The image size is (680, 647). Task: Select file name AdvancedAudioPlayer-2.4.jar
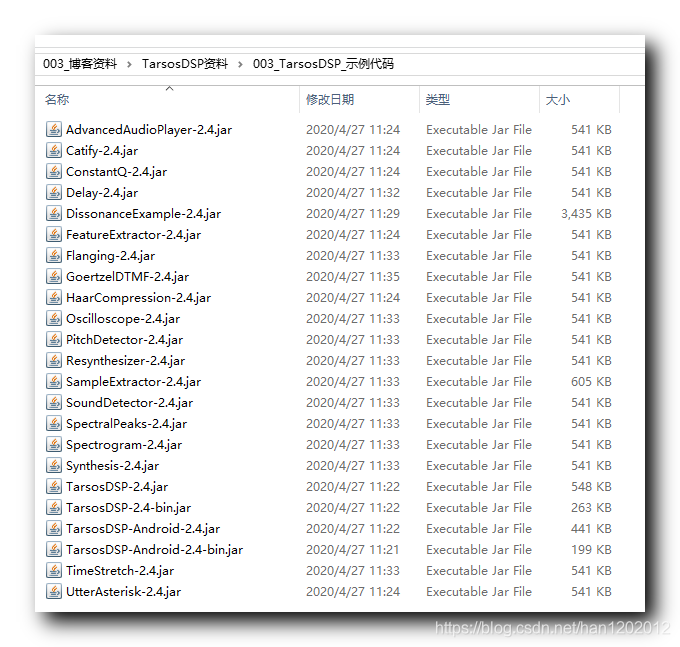point(149,130)
